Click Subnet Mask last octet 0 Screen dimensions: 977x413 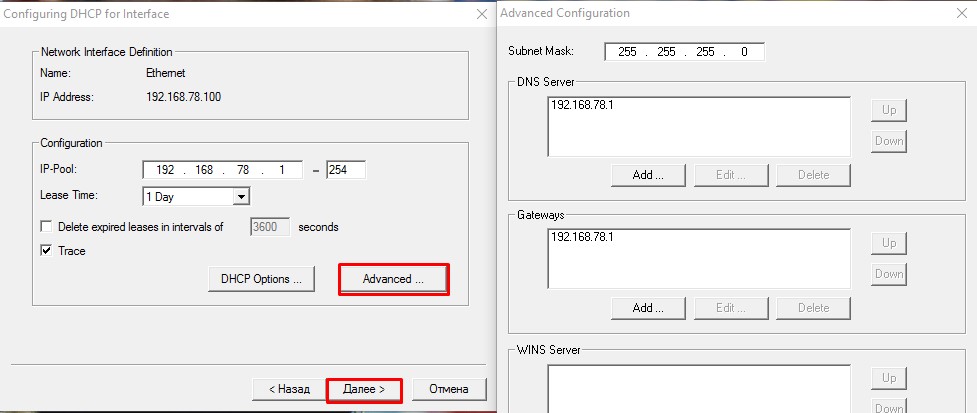tap(744, 52)
